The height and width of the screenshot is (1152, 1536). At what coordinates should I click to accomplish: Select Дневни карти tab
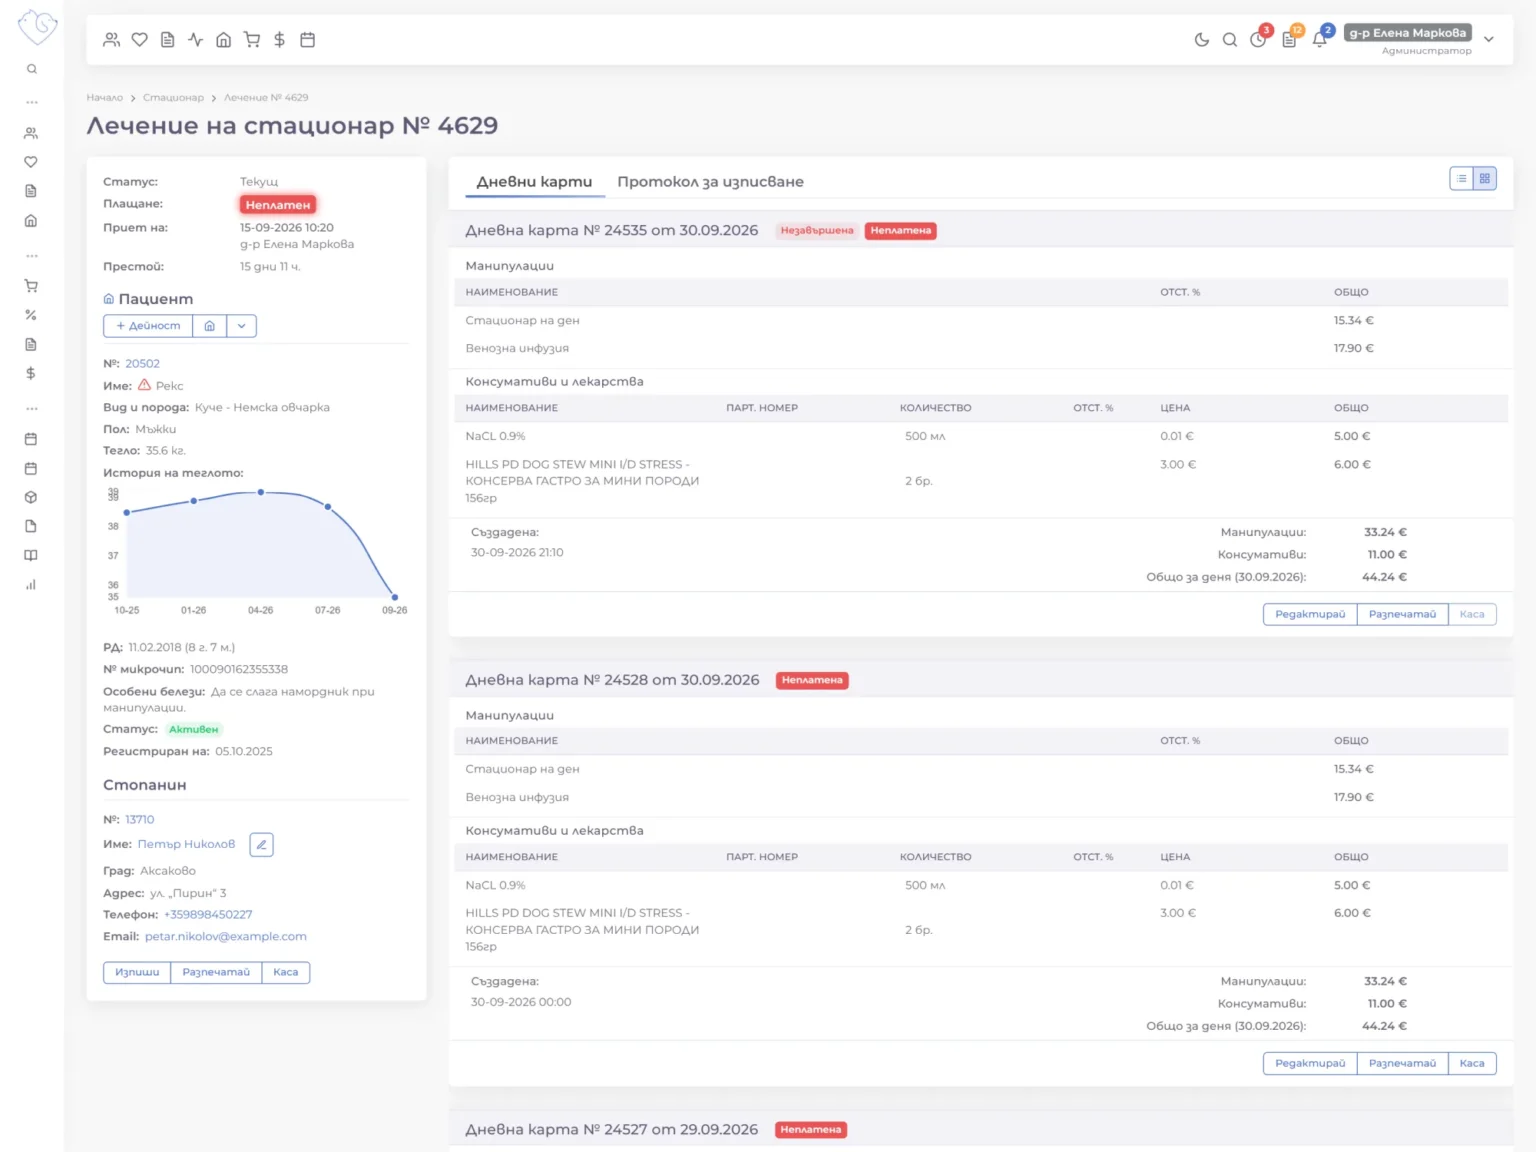pyautogui.click(x=534, y=182)
